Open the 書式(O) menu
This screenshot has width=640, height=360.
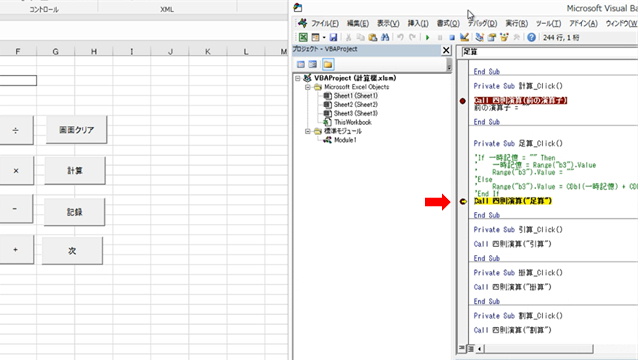coord(448,24)
